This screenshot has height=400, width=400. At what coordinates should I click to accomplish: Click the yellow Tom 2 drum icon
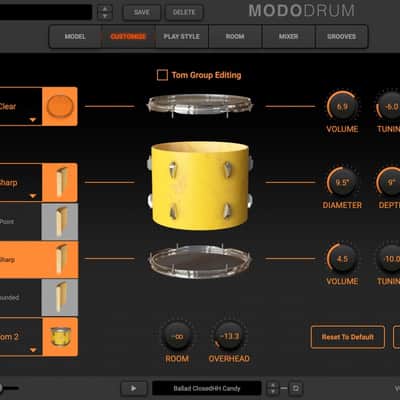point(60,337)
